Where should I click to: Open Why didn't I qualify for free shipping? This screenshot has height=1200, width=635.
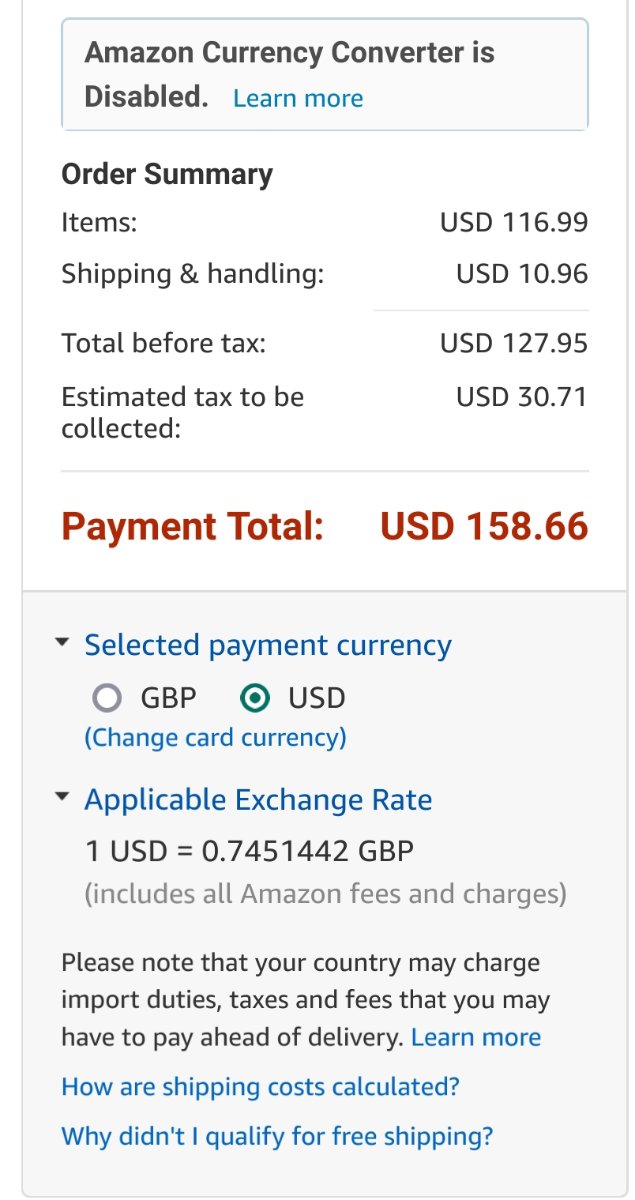click(277, 1137)
